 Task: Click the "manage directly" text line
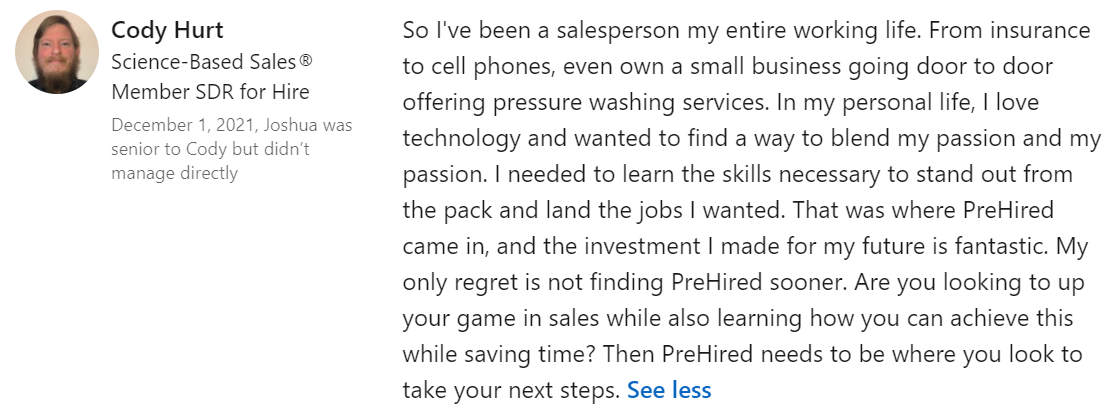click(x=175, y=173)
